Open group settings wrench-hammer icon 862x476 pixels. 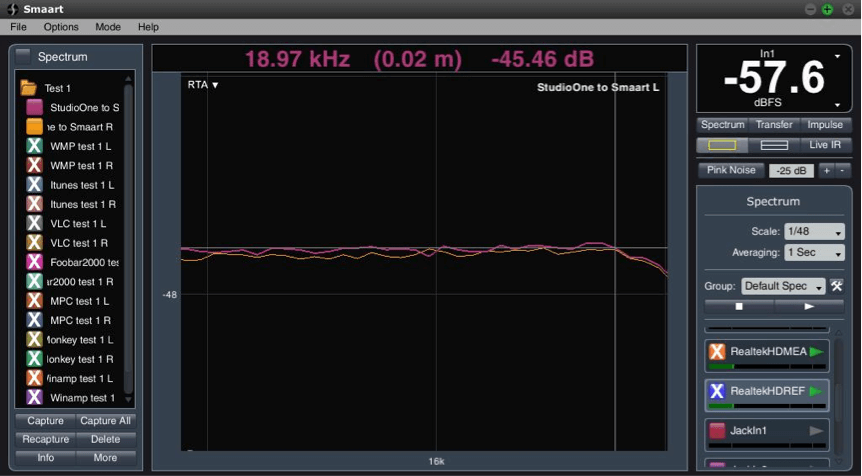point(837,286)
